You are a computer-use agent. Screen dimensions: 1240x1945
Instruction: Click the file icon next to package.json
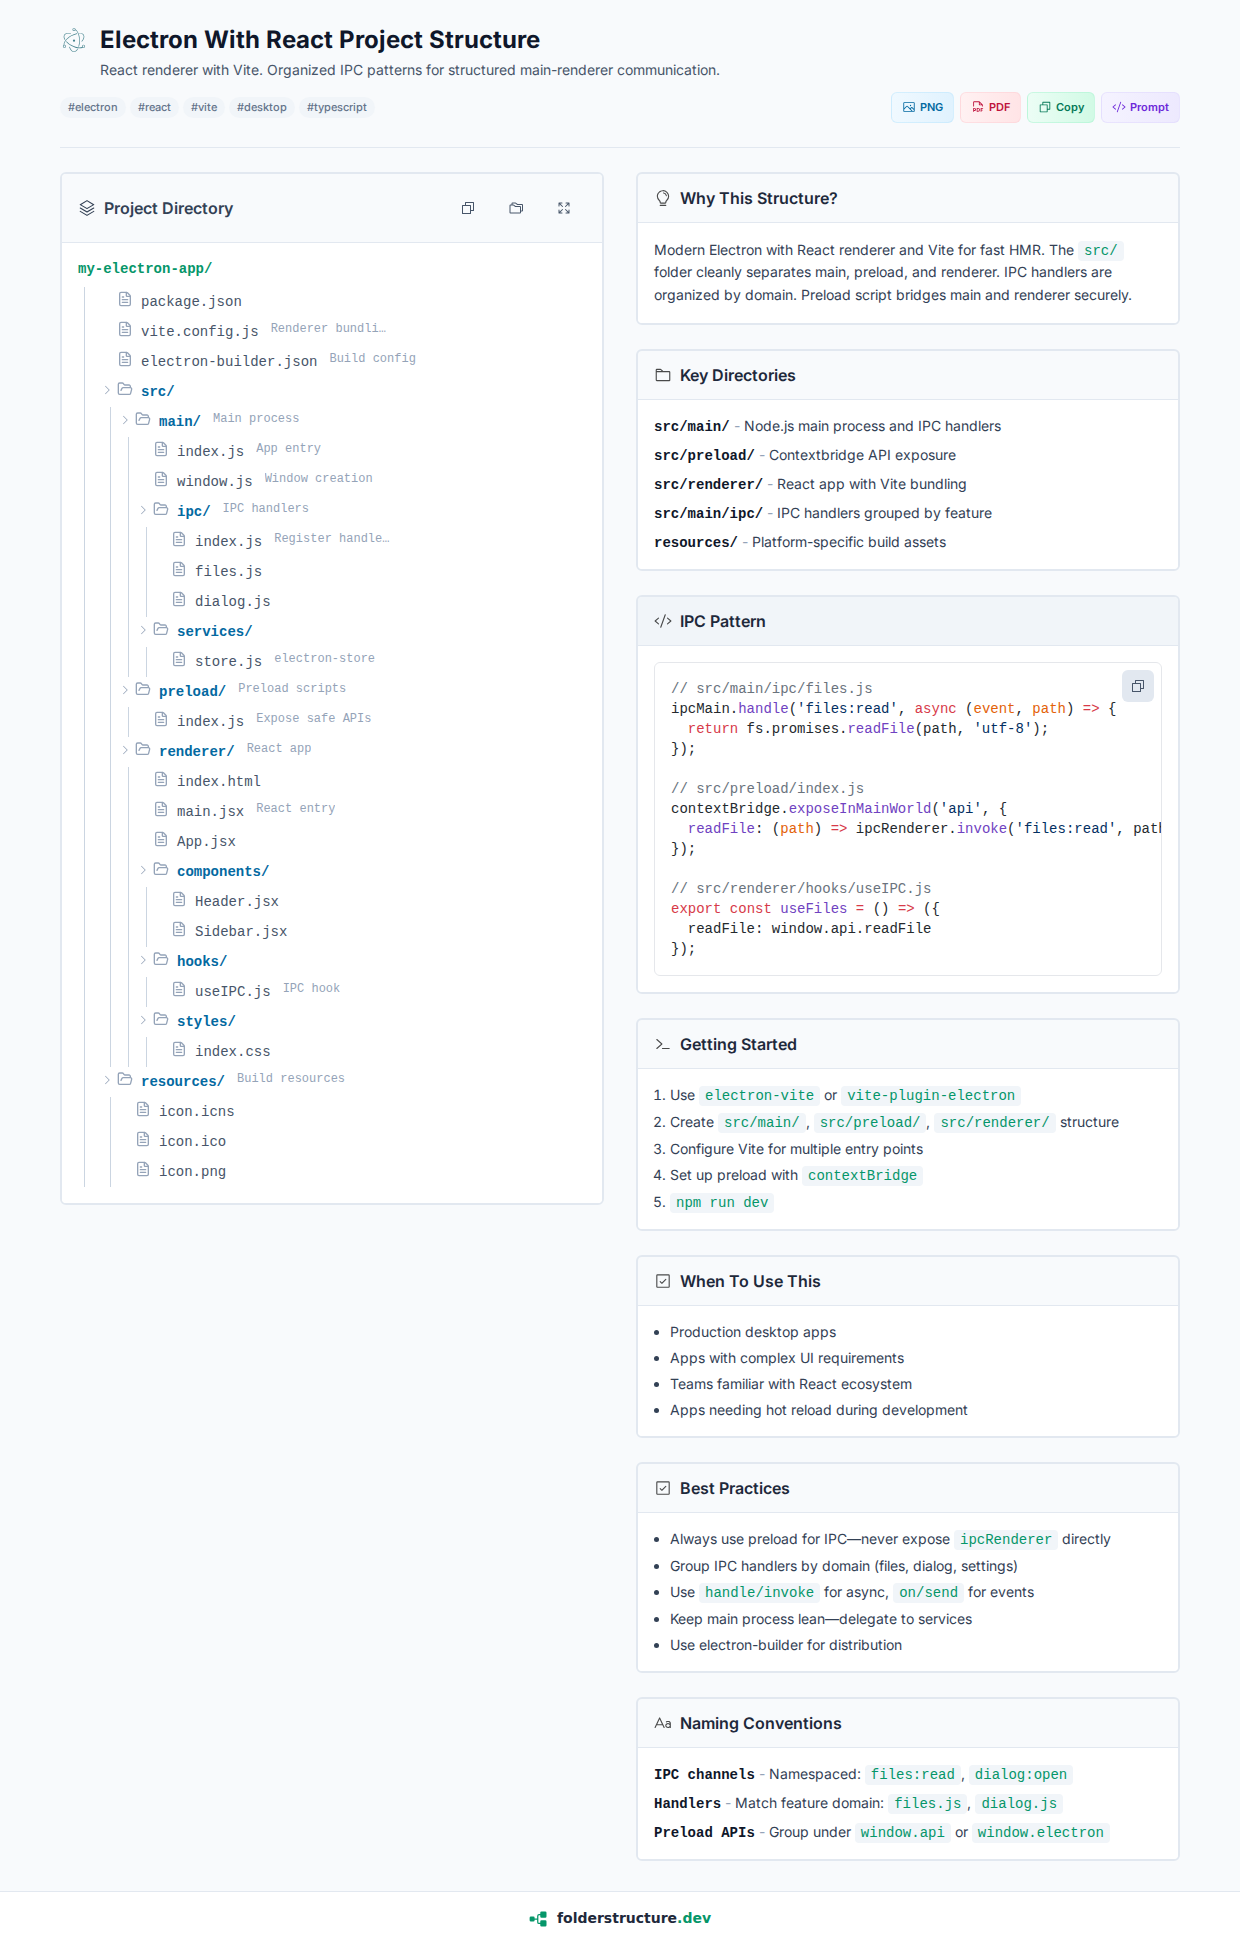pos(125,300)
